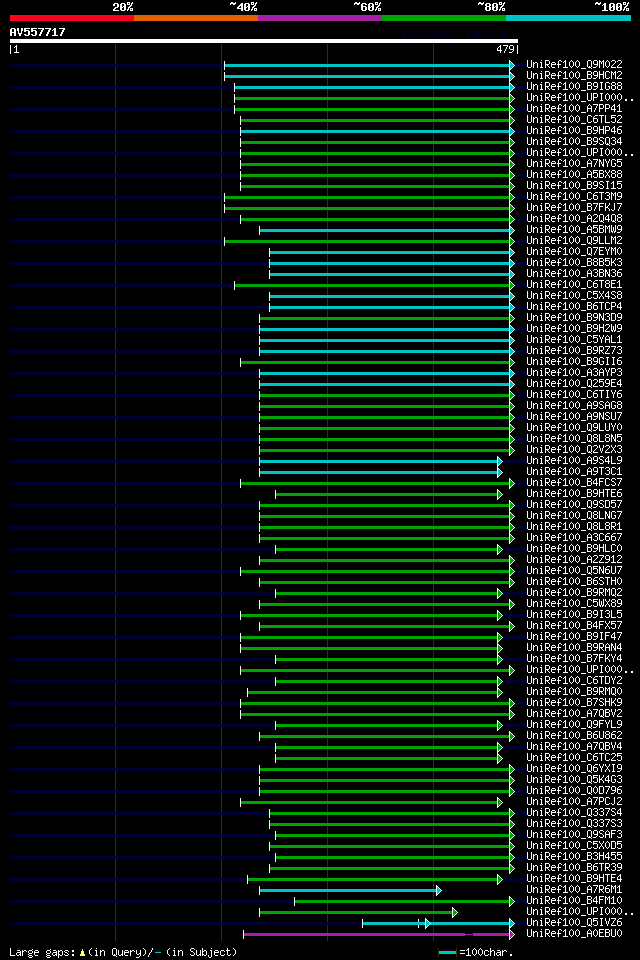
Task: Click the green ~80% legend segment
Action: point(444,18)
